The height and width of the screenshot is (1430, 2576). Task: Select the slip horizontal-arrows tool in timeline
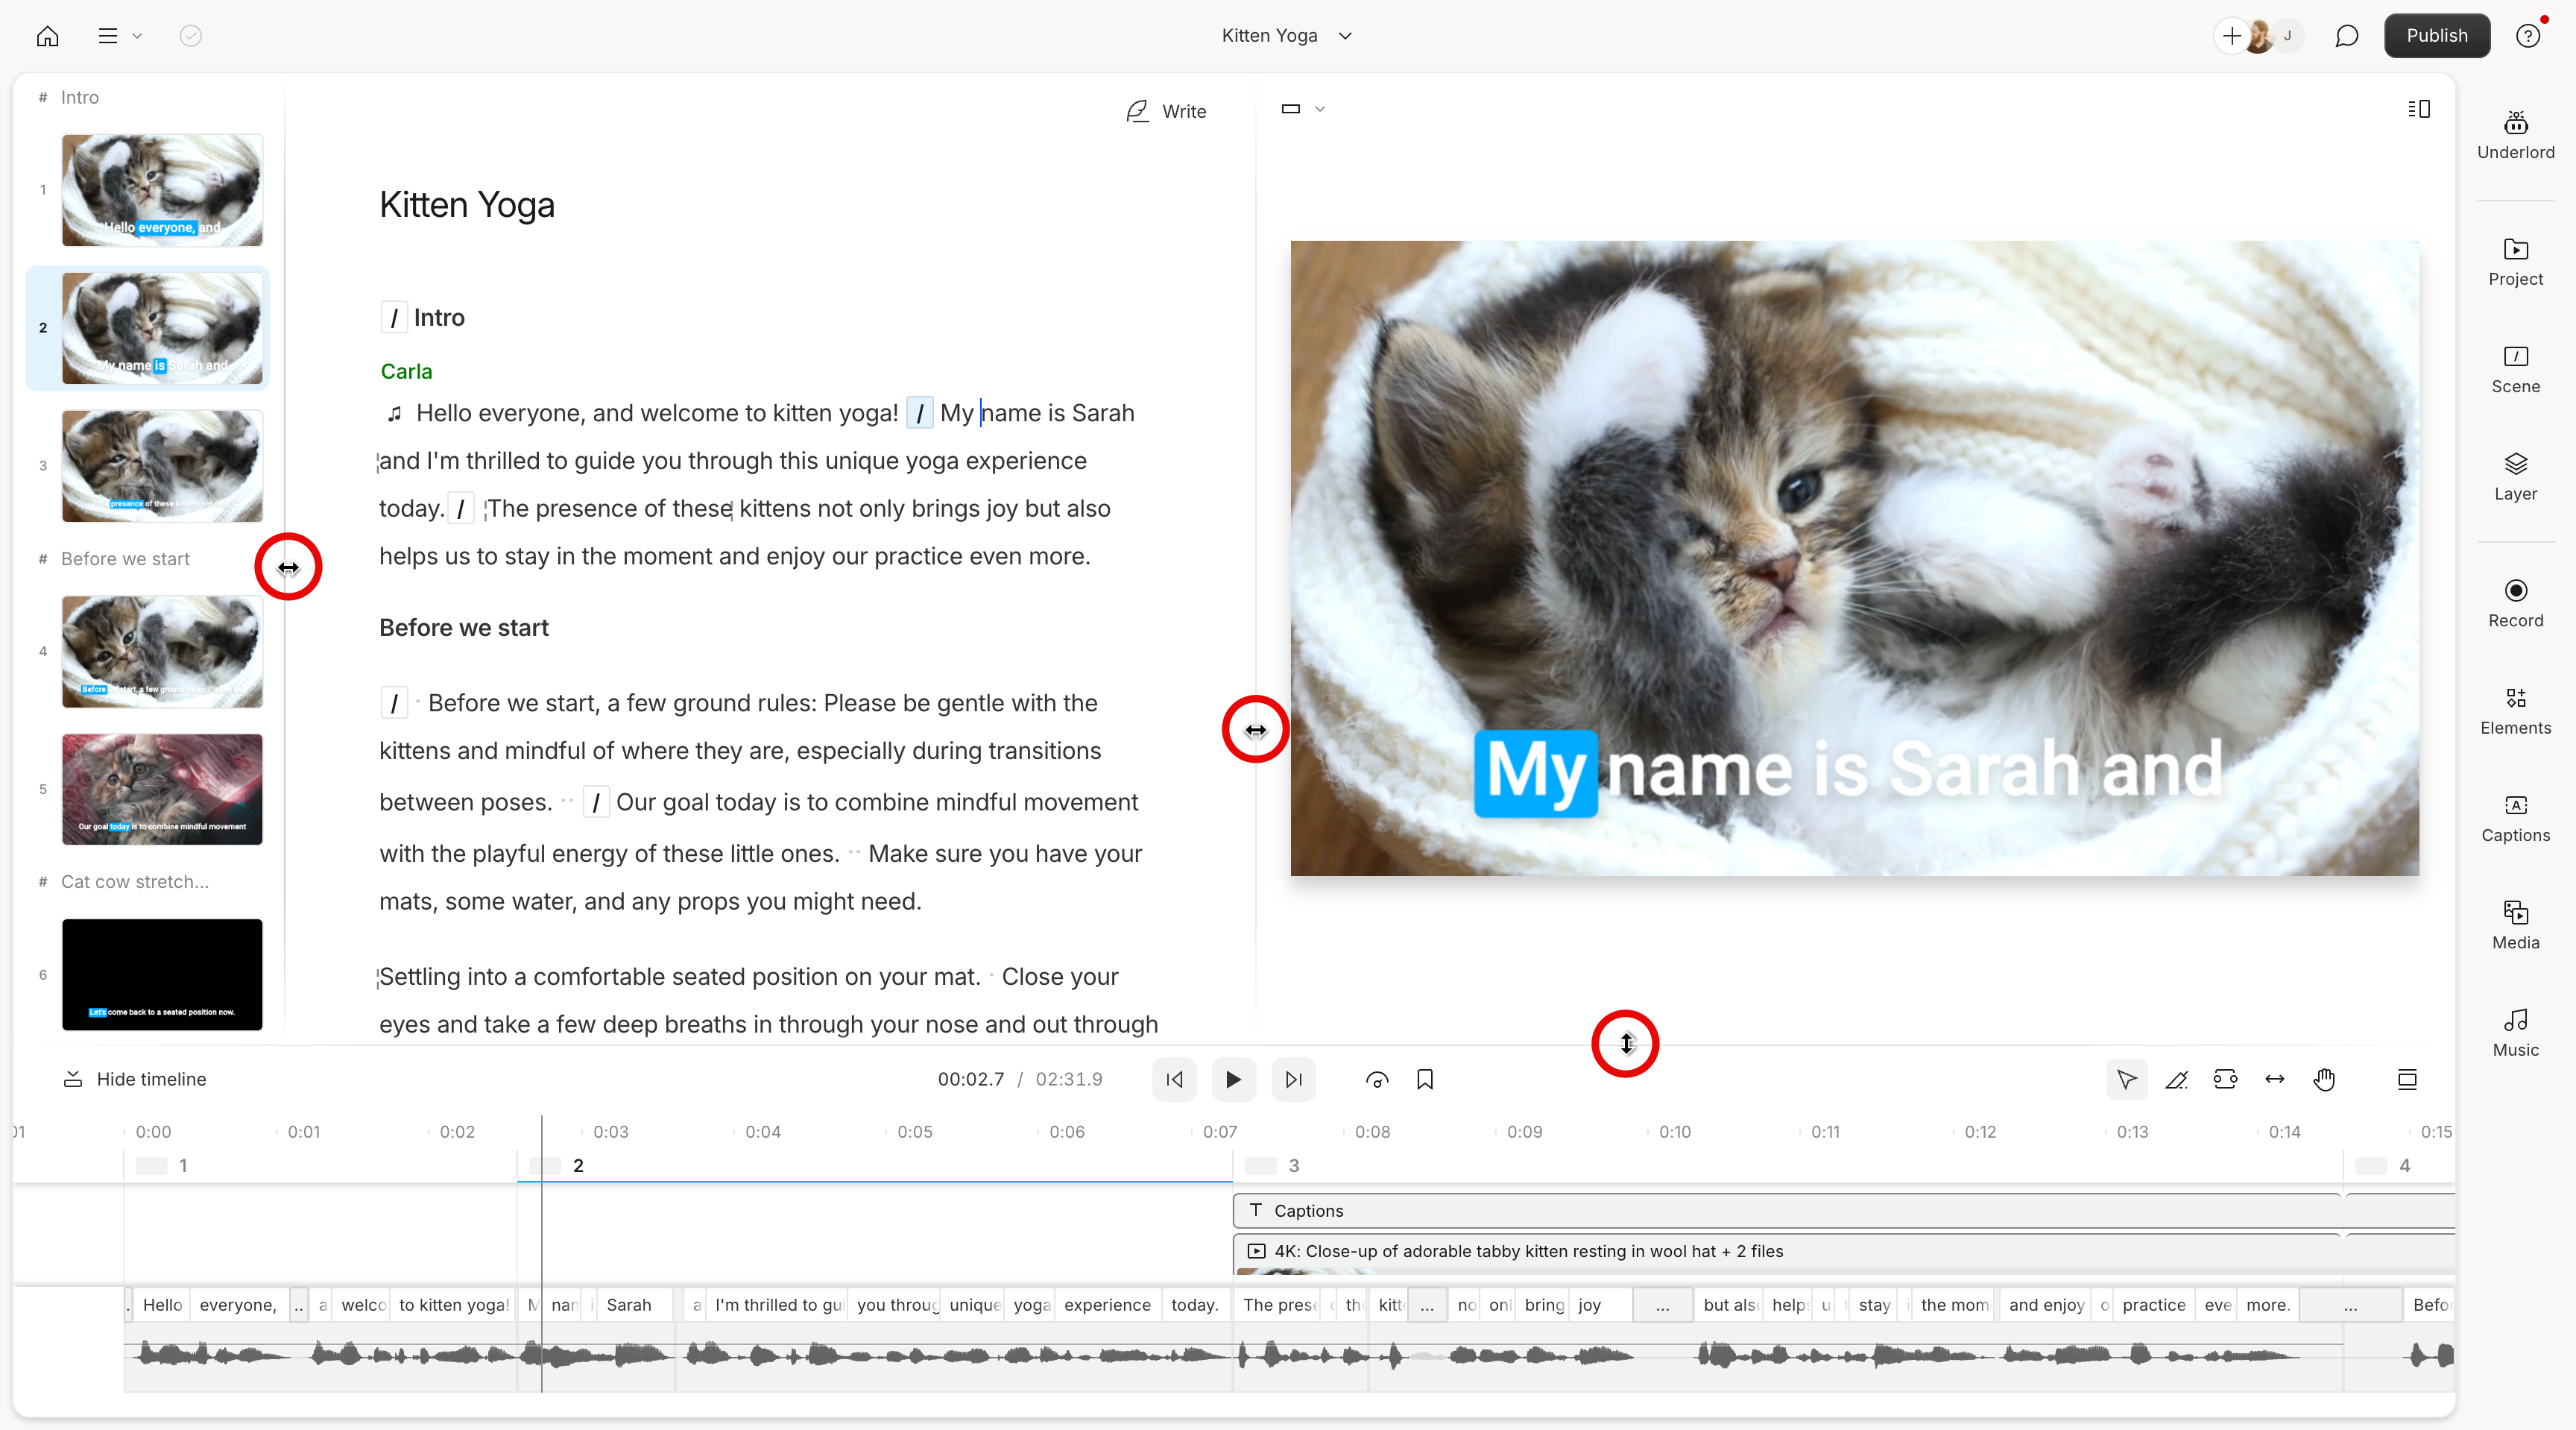pos(2275,1079)
